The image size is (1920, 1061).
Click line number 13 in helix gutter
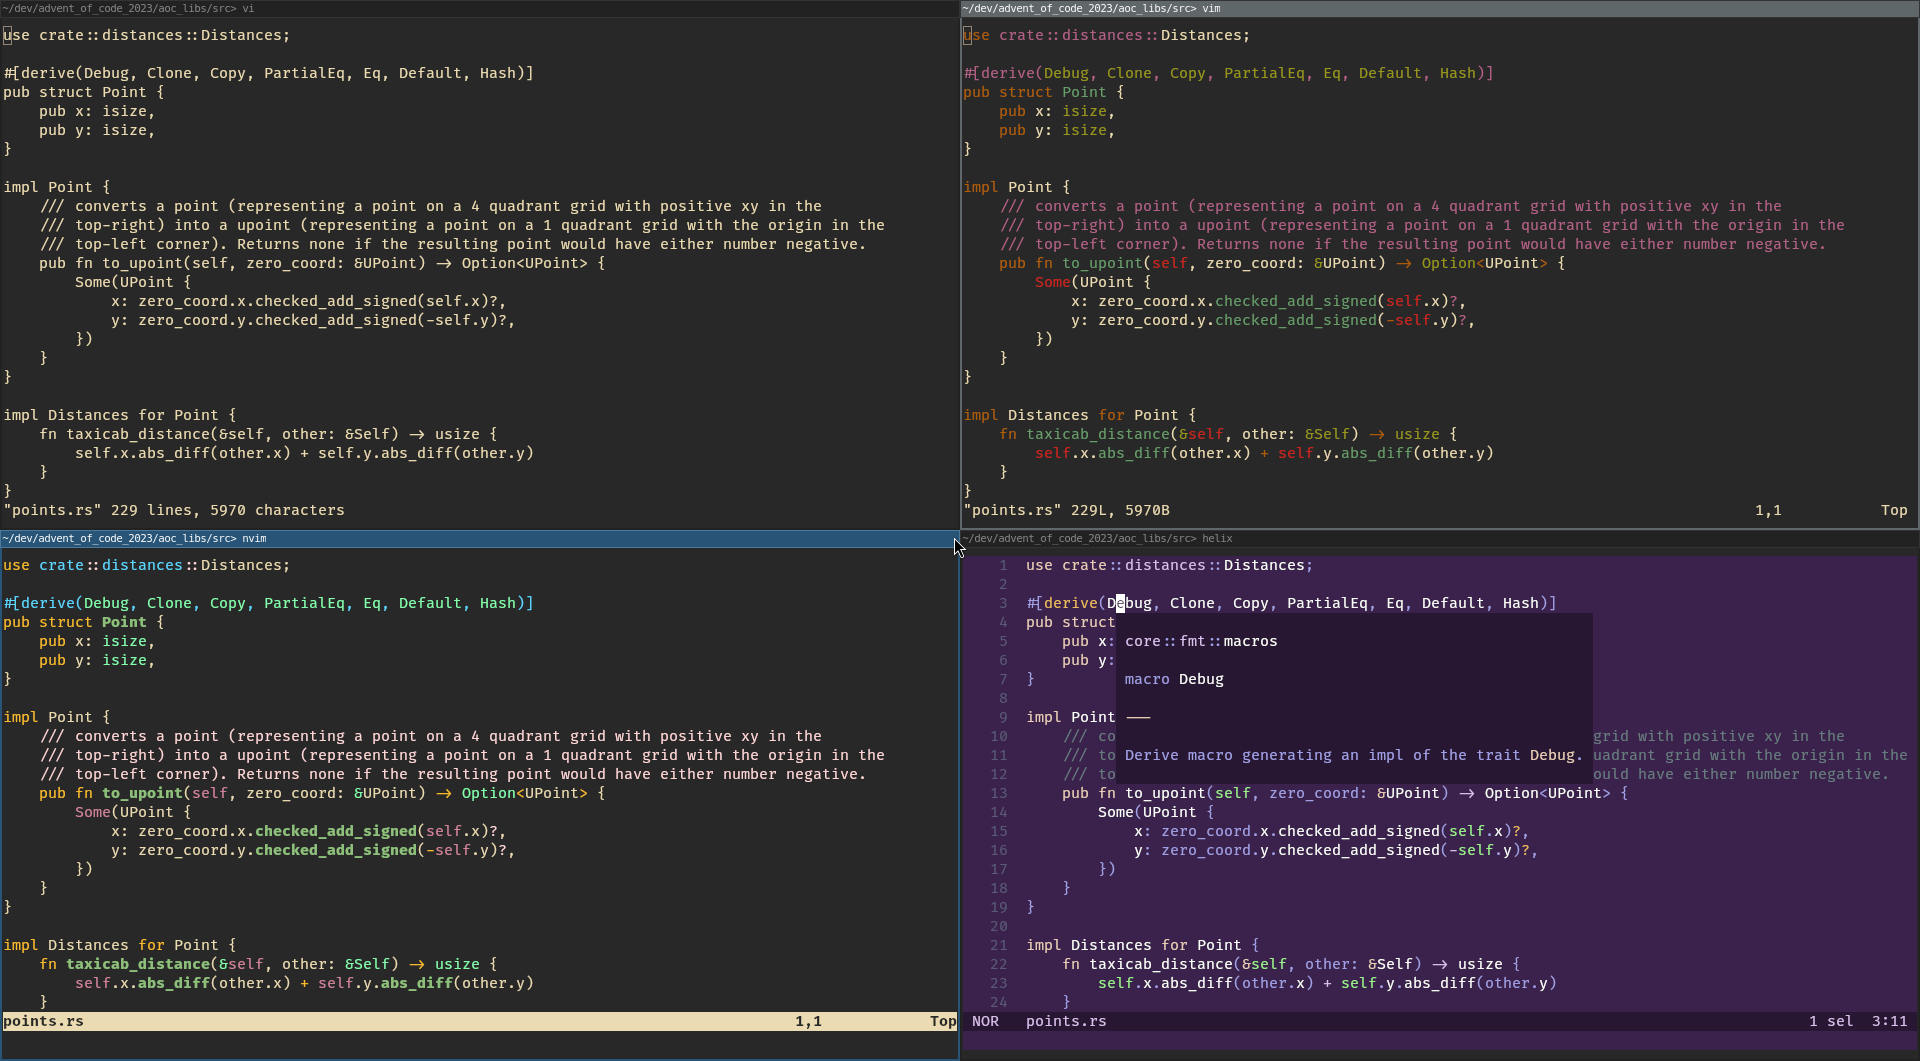coord(1001,793)
